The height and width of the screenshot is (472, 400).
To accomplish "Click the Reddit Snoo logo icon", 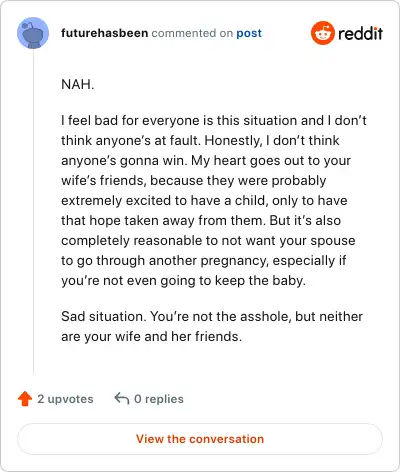I will 322,33.
